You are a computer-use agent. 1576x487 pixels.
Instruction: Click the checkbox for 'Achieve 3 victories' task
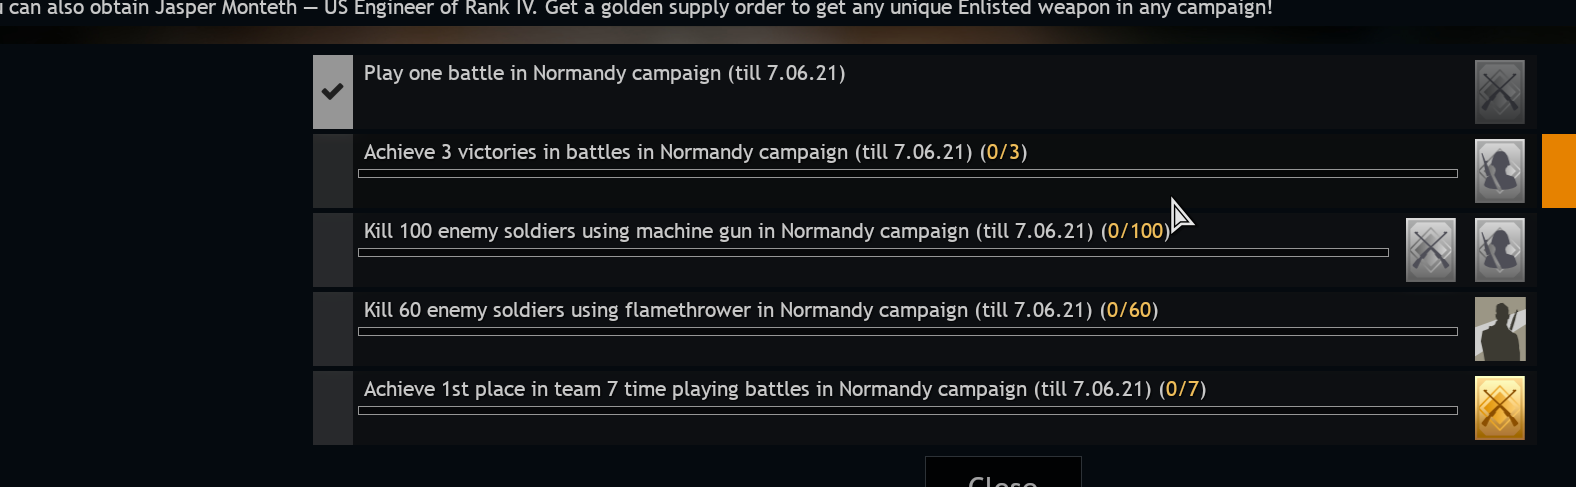coord(333,171)
